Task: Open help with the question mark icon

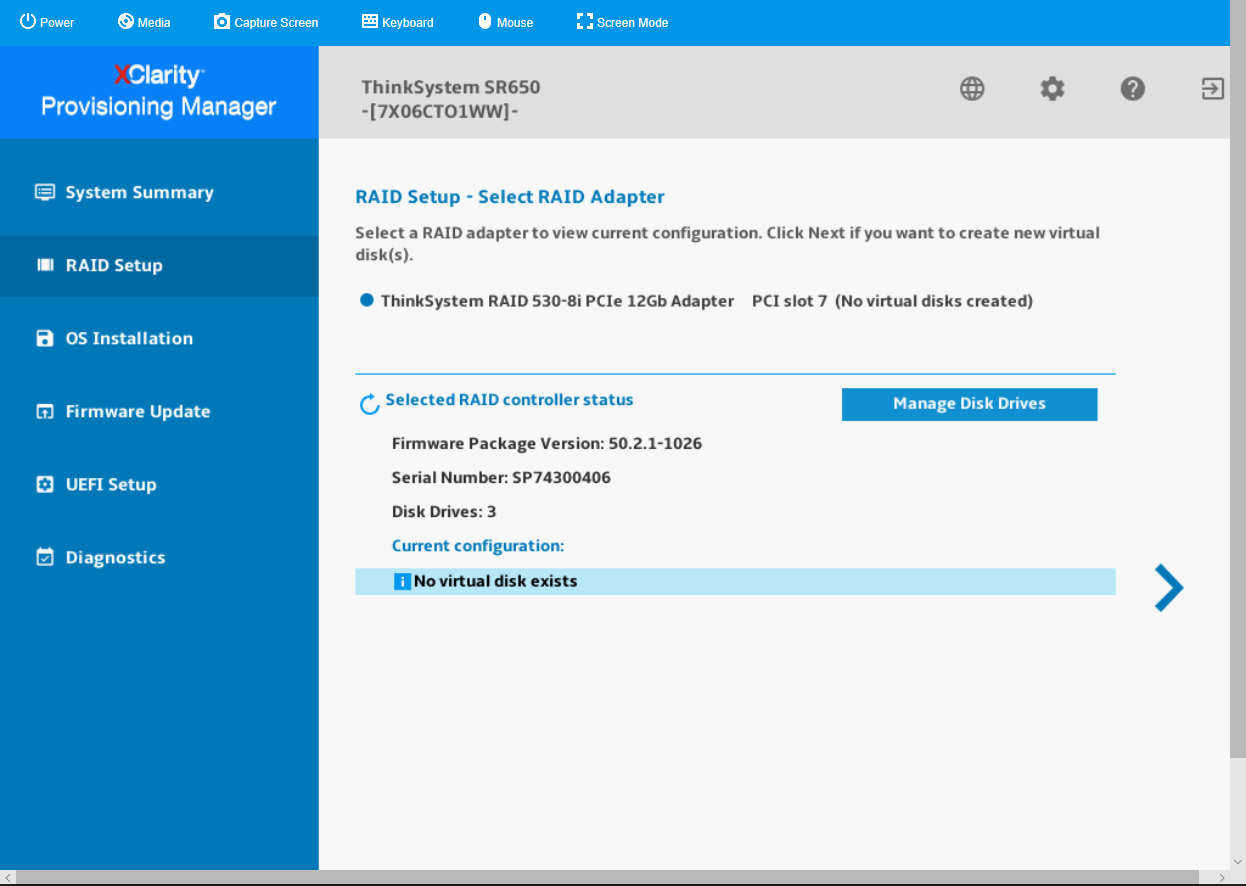Action: pyautogui.click(x=1132, y=89)
